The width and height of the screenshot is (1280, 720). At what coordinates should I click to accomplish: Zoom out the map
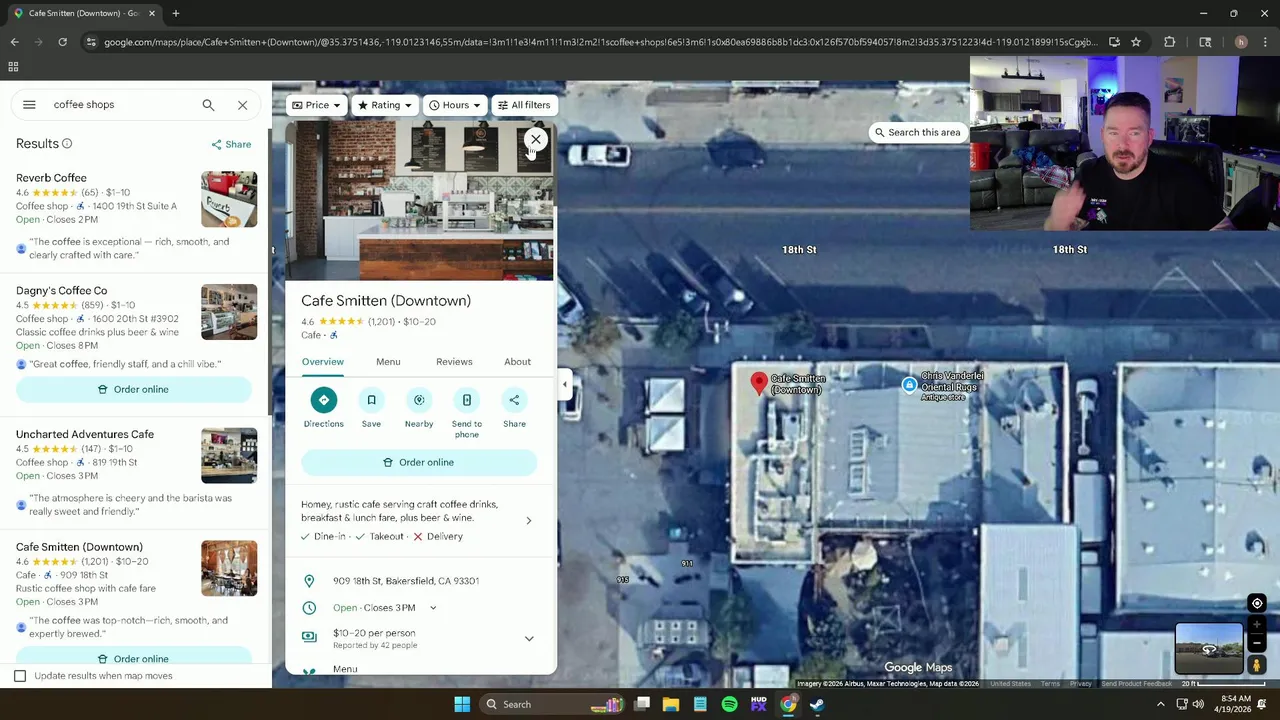click(1257, 644)
